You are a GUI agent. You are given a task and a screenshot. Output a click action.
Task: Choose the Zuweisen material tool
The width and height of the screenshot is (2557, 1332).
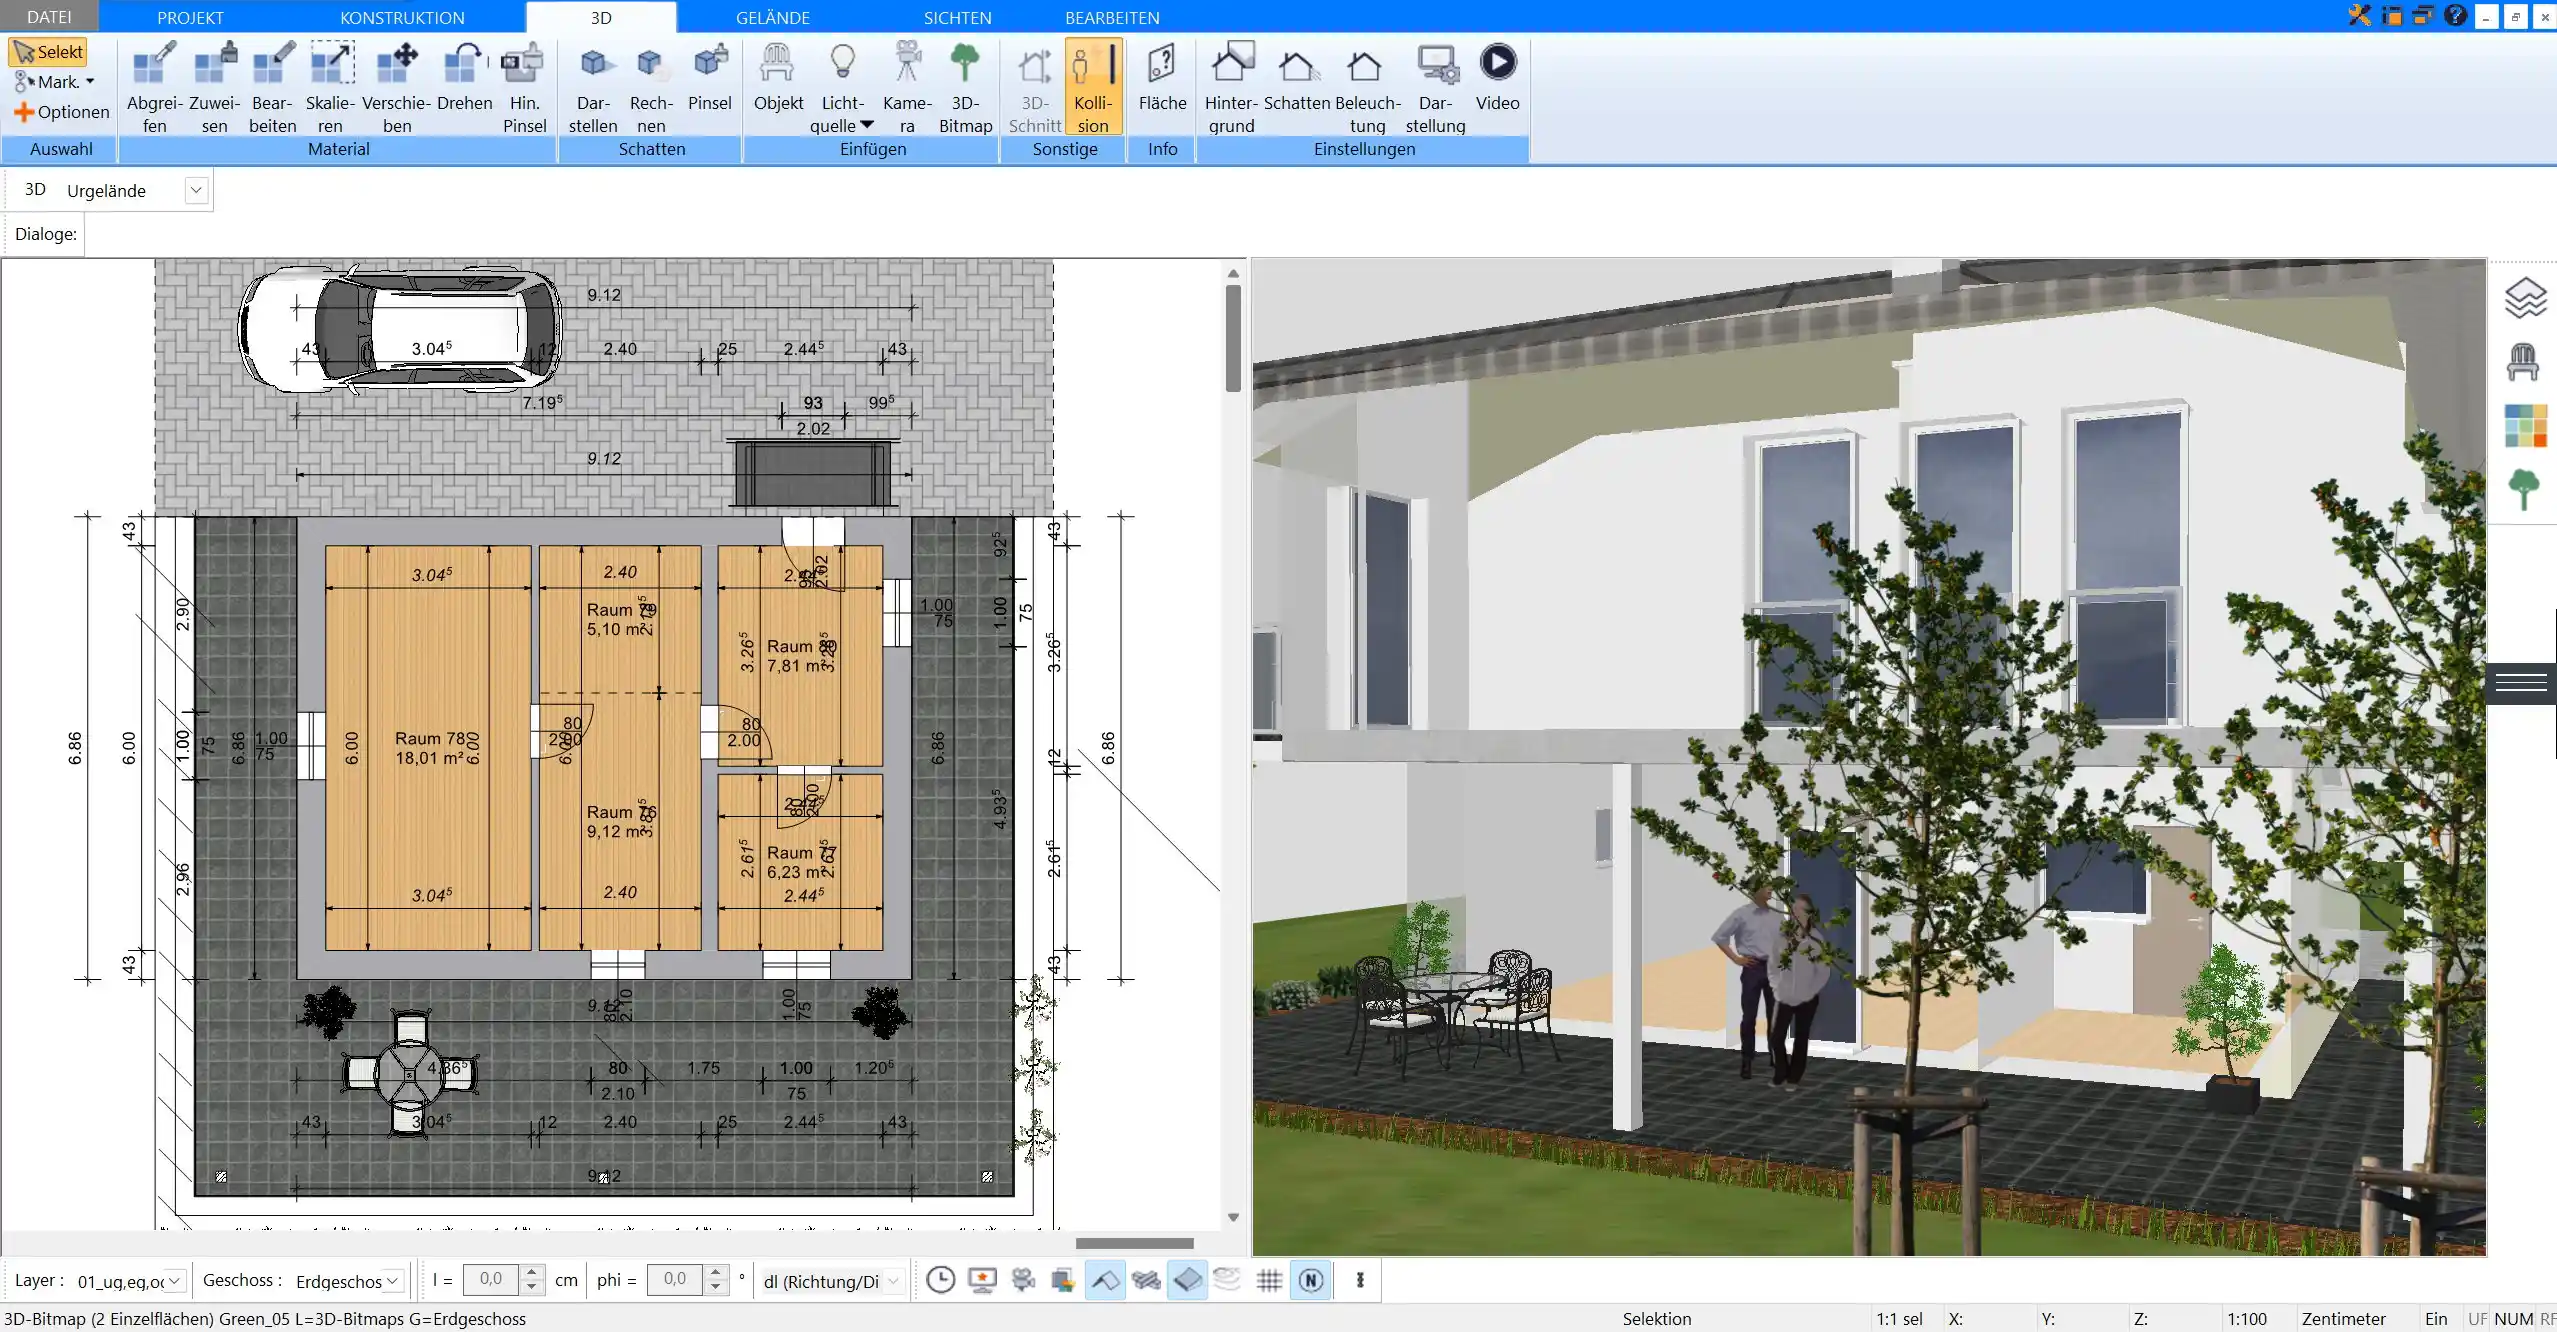click(x=214, y=87)
